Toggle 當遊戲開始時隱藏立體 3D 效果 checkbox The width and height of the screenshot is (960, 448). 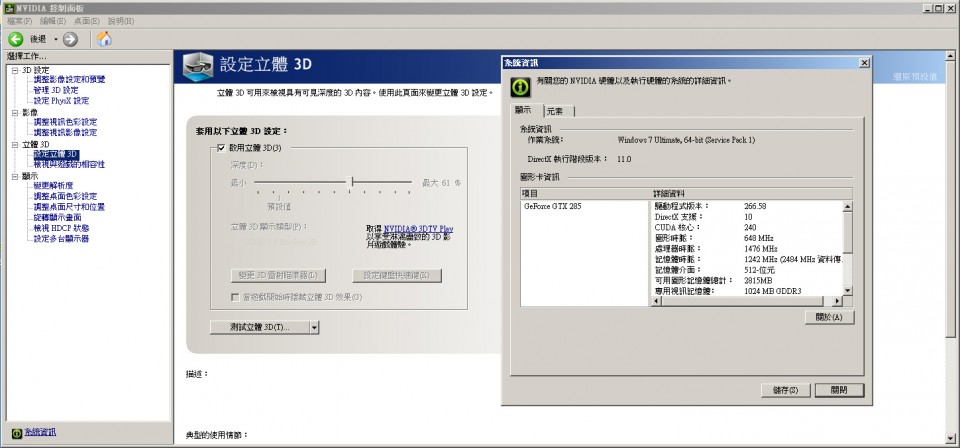pos(234,297)
